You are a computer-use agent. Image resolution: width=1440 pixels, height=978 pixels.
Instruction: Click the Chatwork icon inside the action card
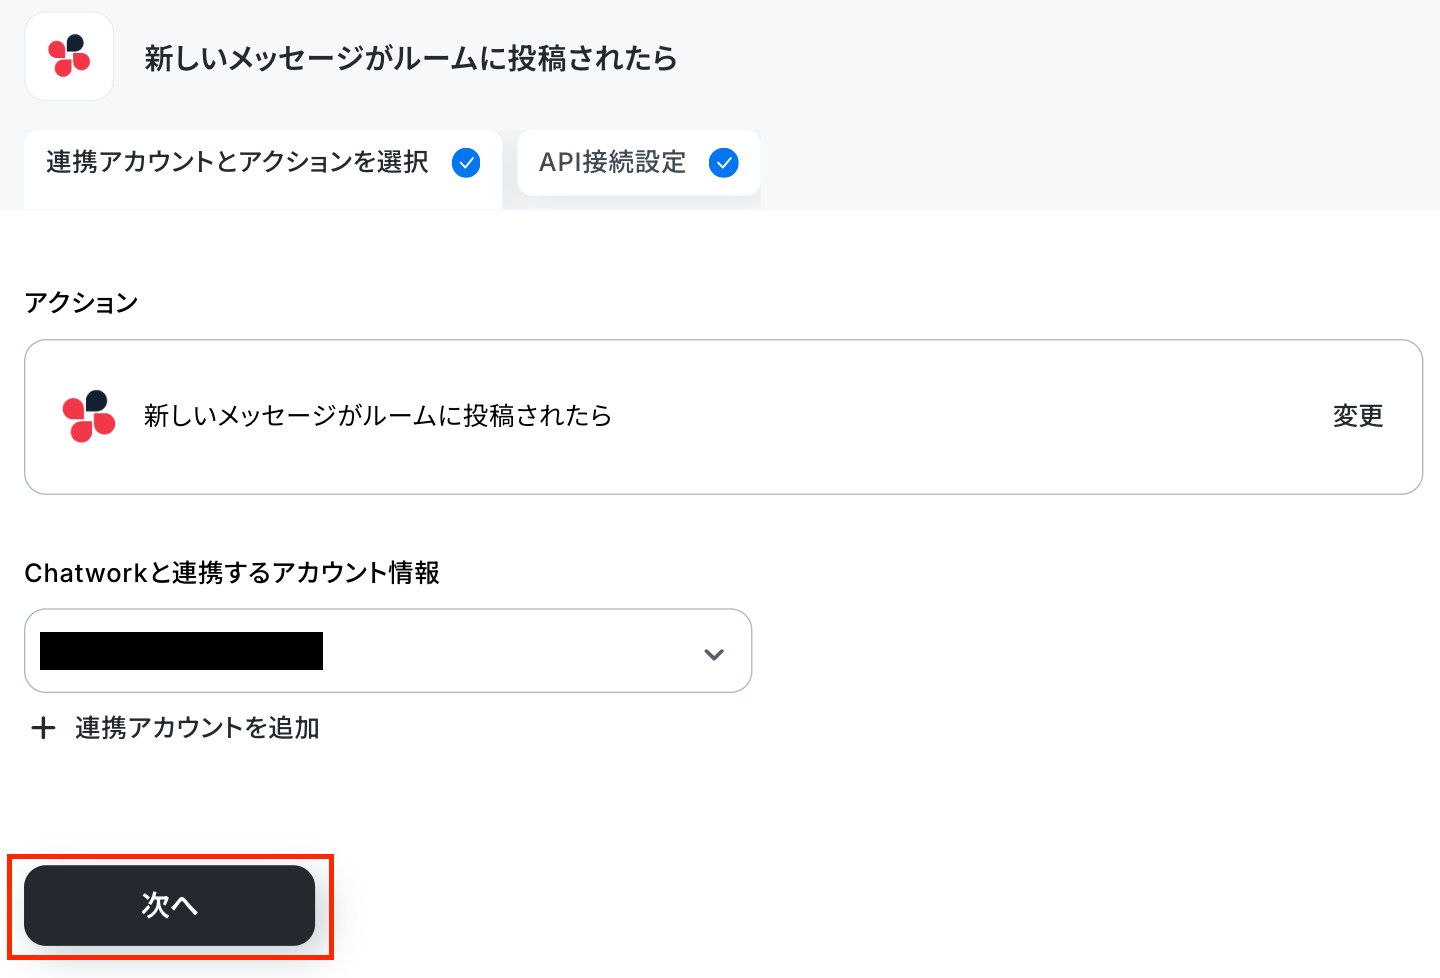pyautogui.click(x=89, y=416)
